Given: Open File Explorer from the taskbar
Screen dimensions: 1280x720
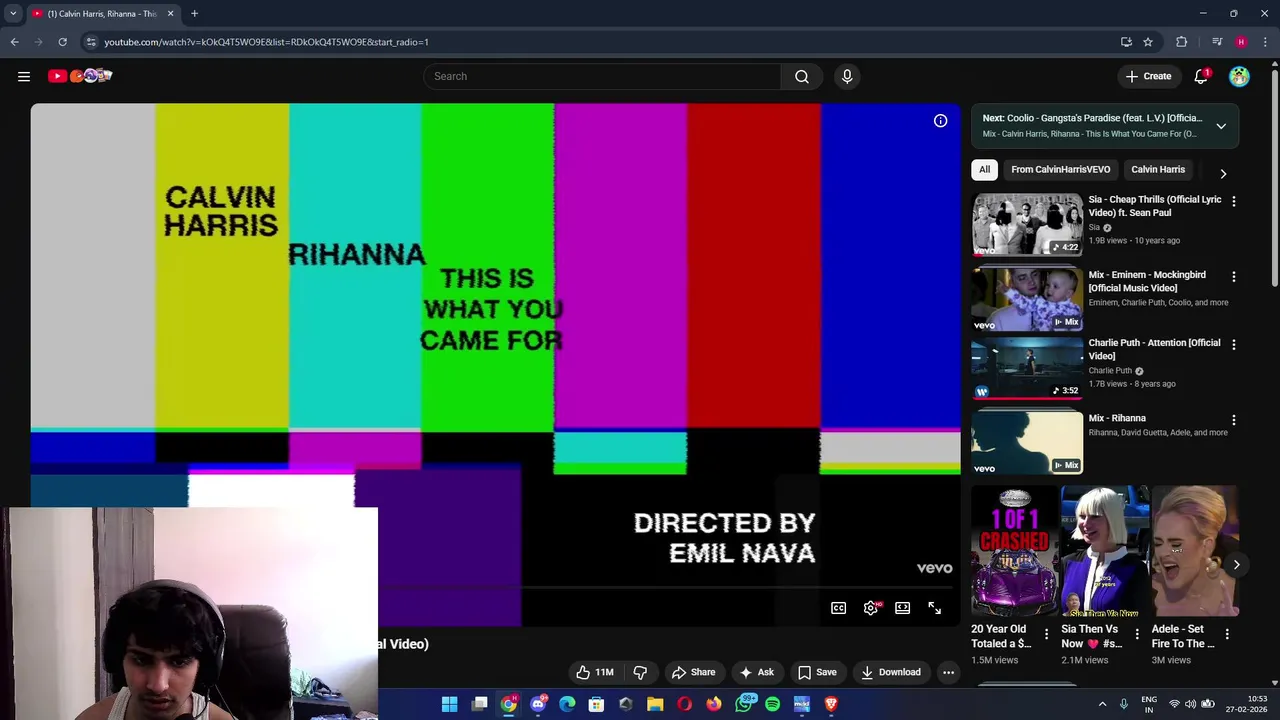Looking at the screenshot, I should click(x=655, y=704).
